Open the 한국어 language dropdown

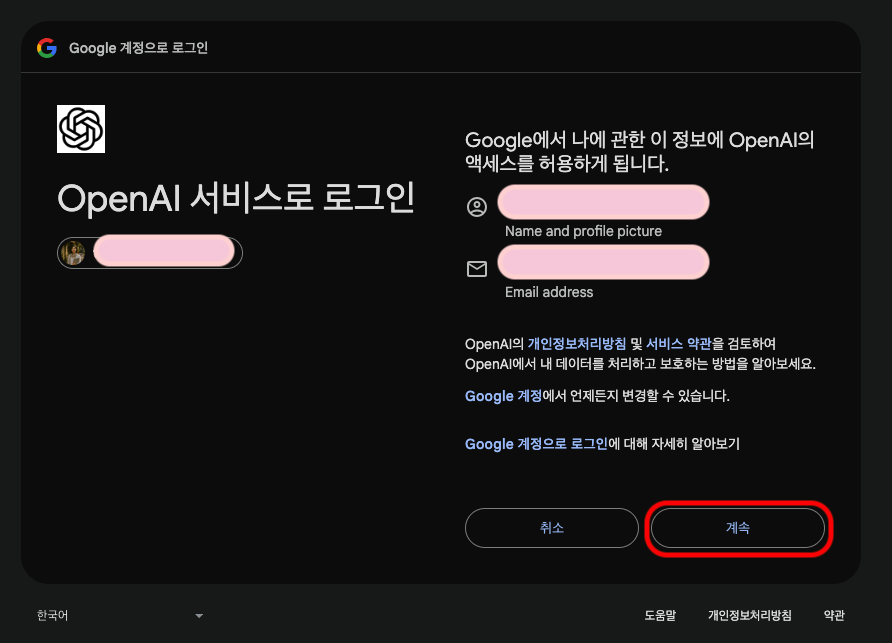click(x=119, y=615)
